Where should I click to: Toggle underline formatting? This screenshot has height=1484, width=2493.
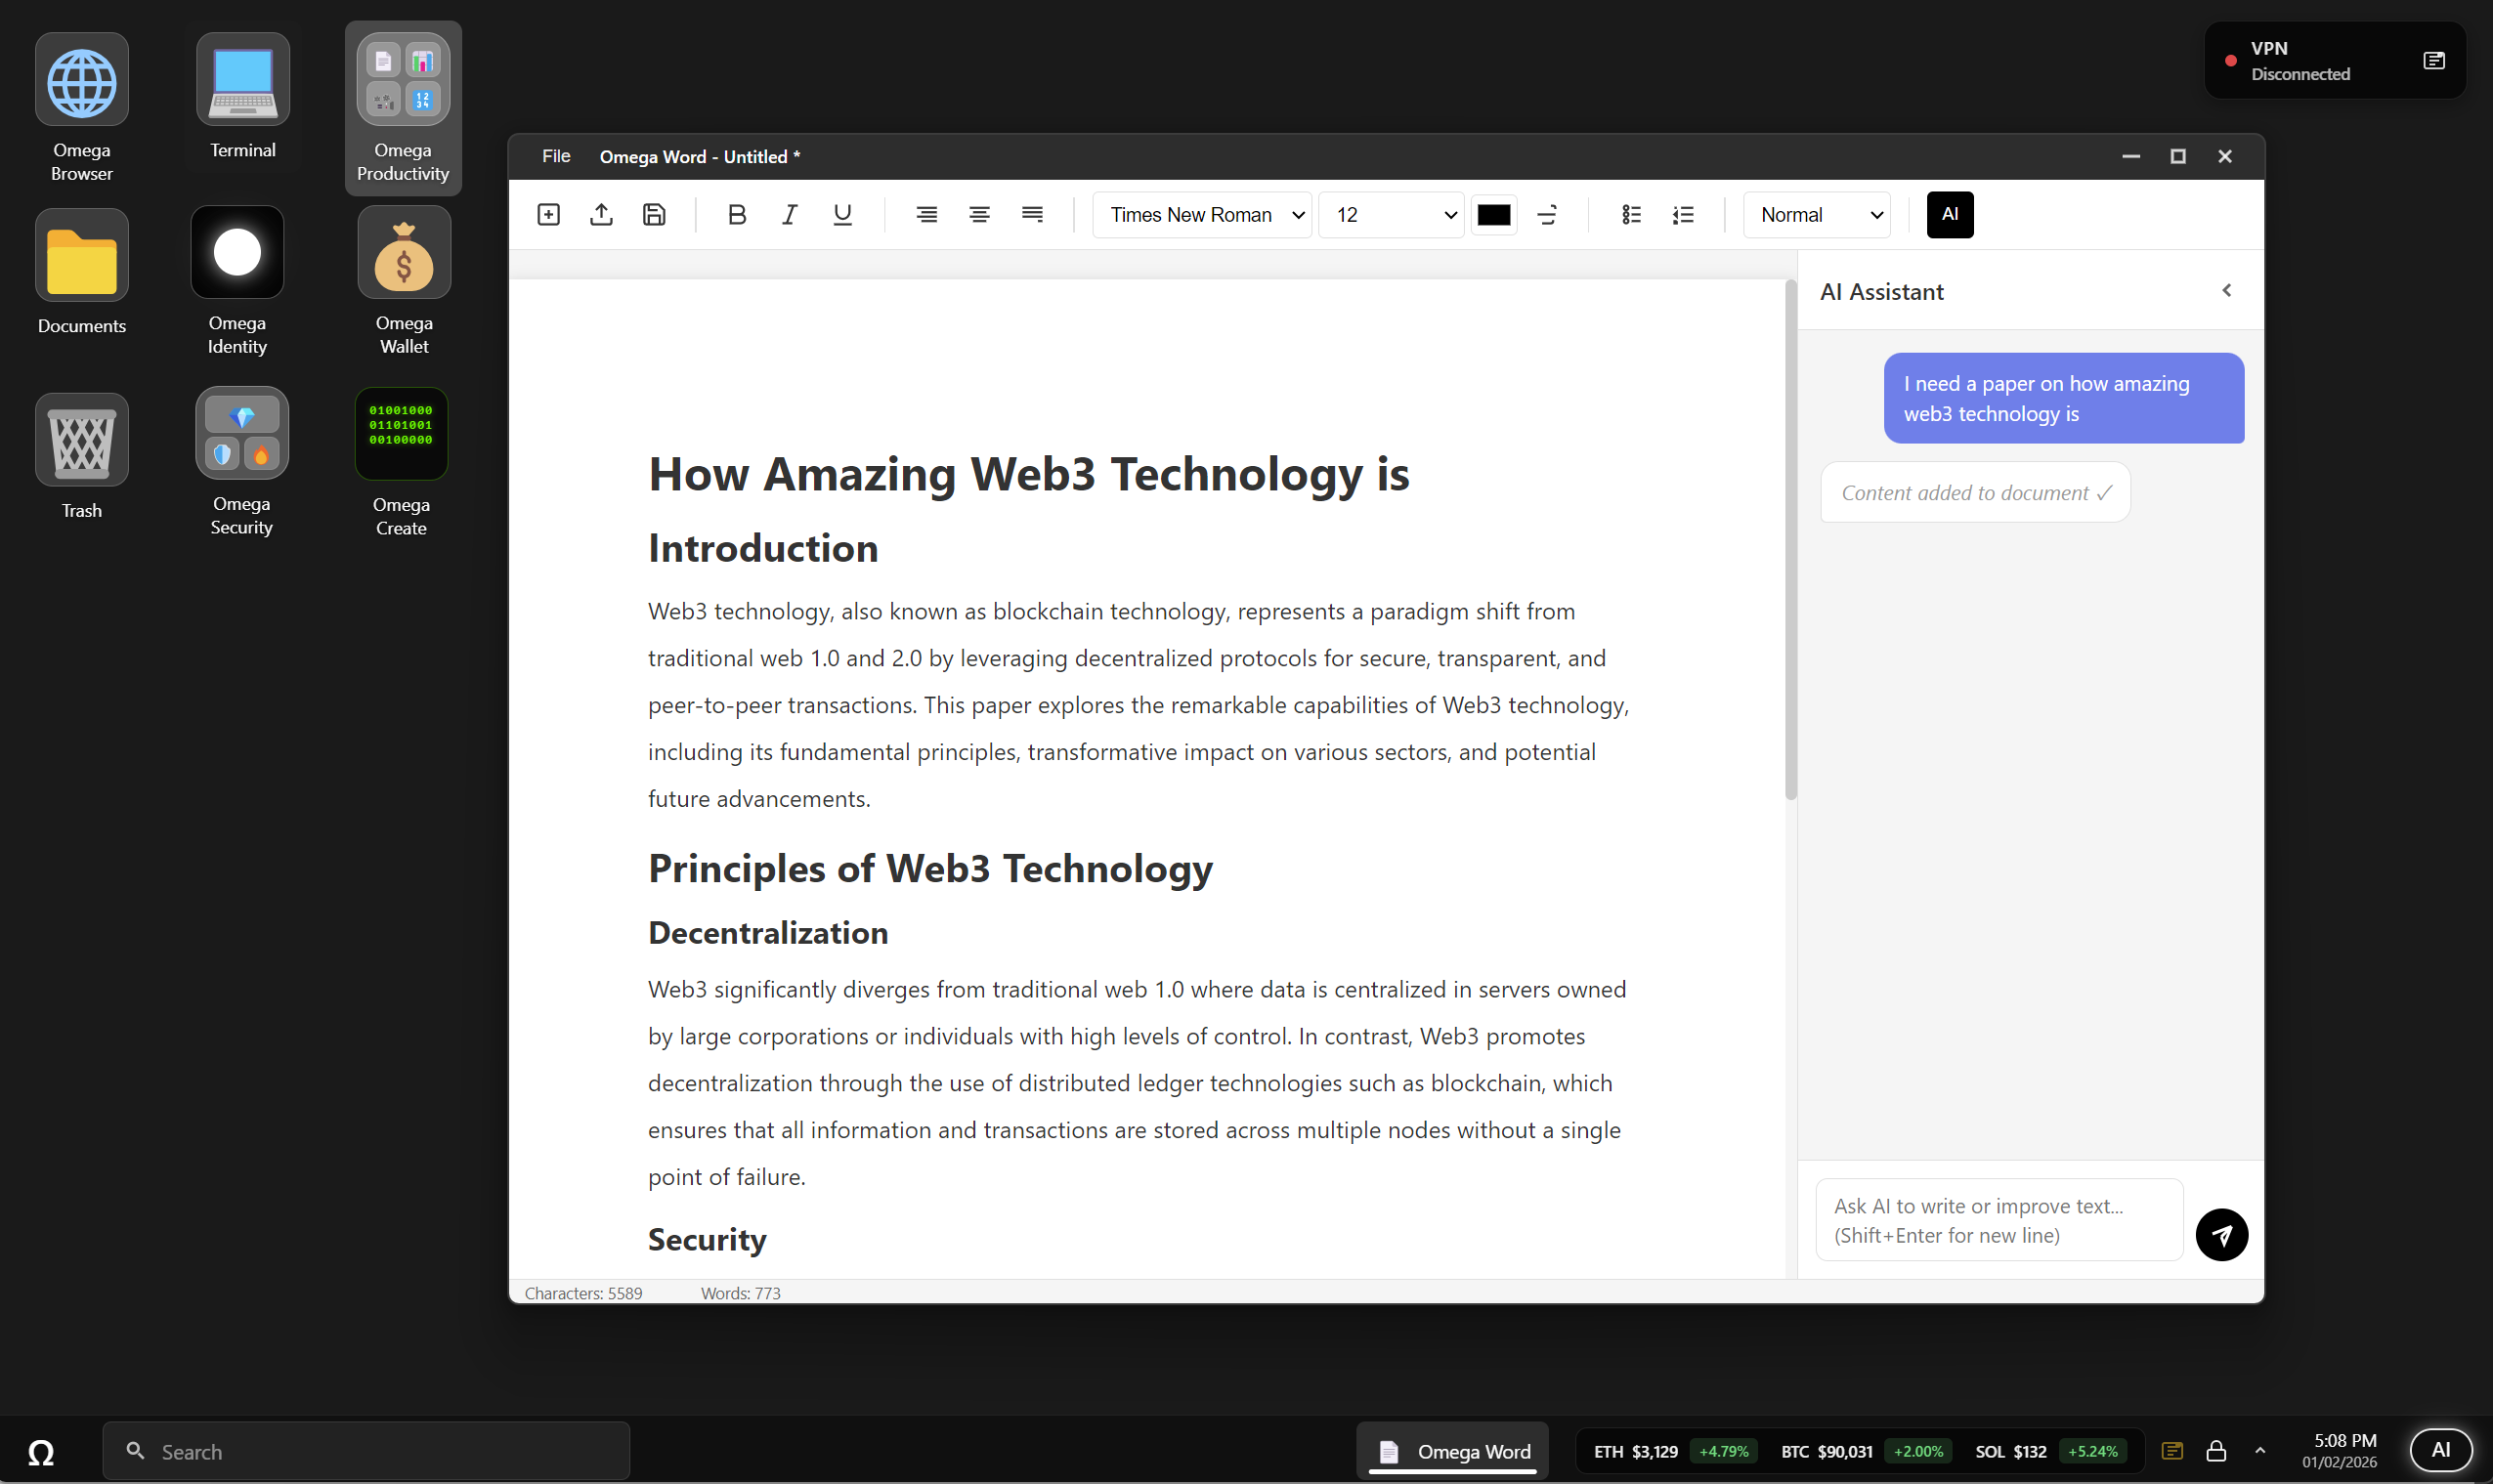[x=842, y=215]
